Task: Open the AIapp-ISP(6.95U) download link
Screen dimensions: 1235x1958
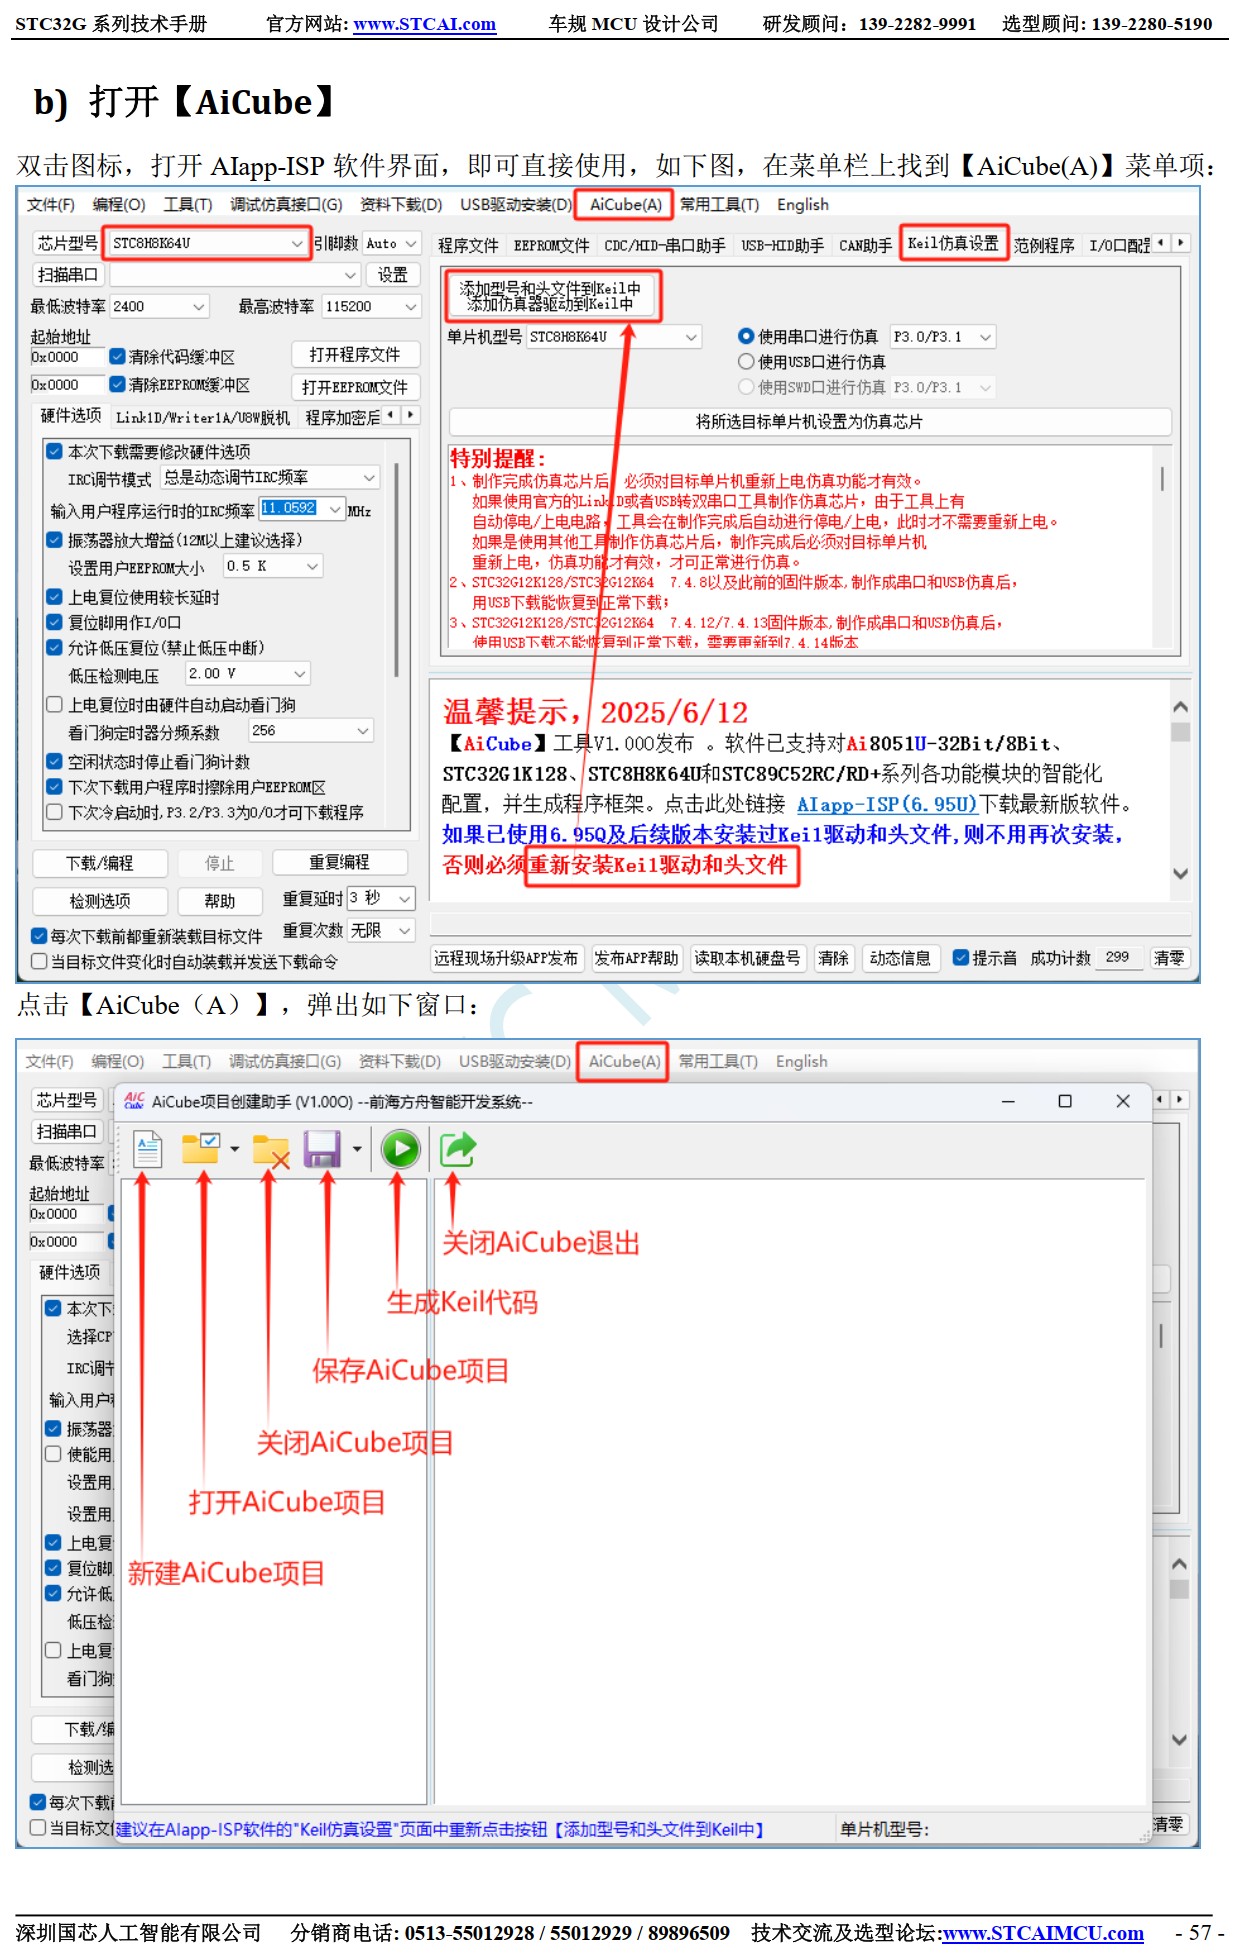Action: pyautogui.click(x=887, y=804)
